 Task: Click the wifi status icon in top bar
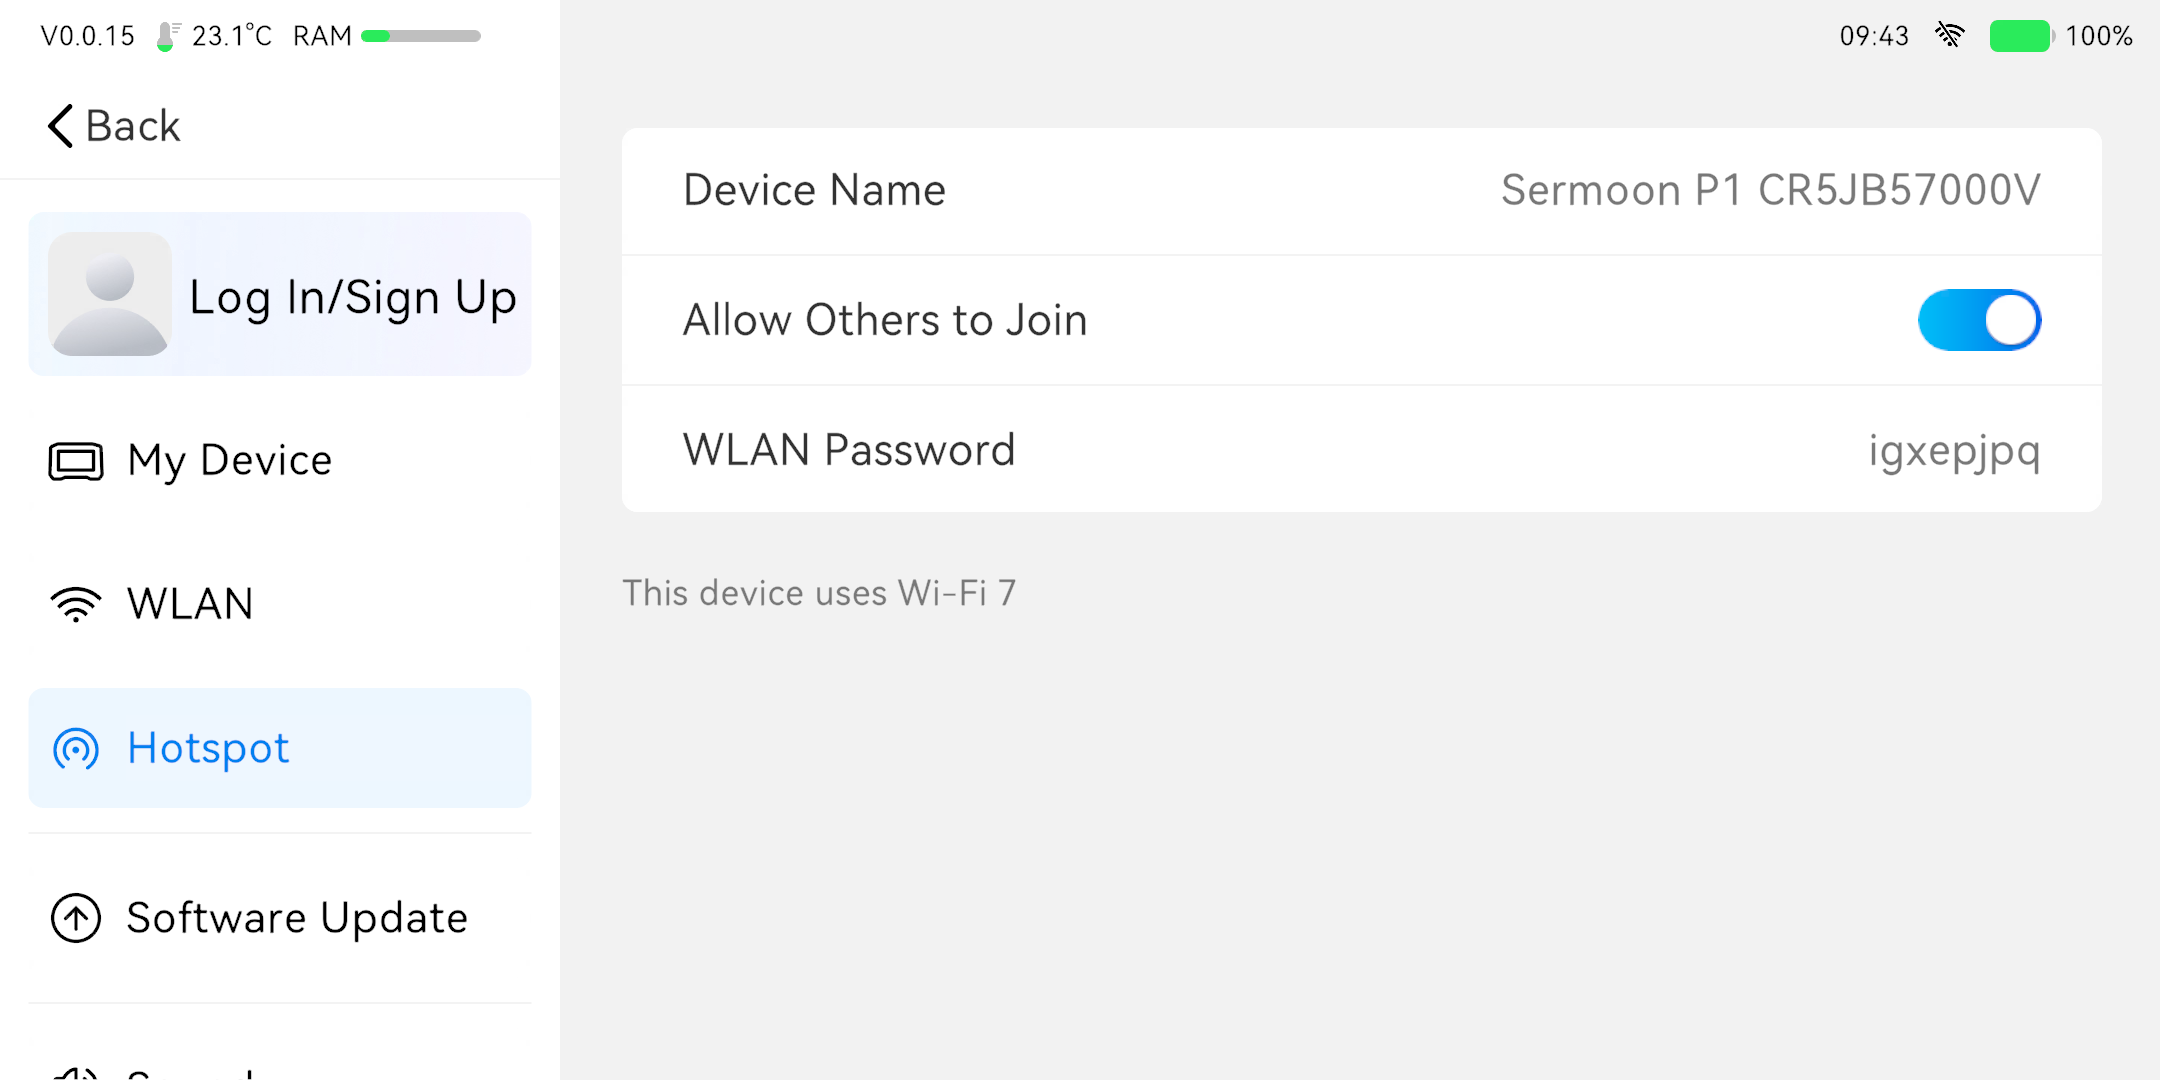point(1949,36)
